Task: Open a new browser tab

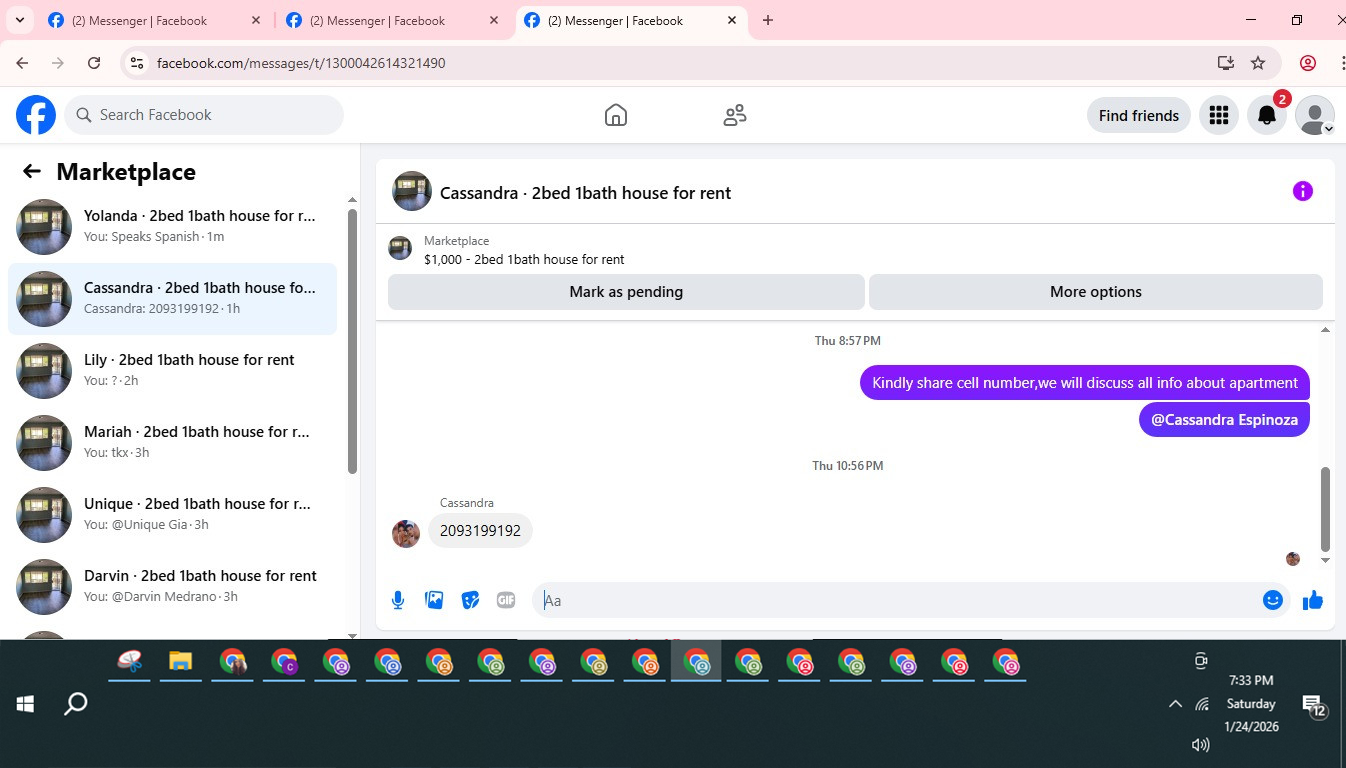Action: point(768,20)
